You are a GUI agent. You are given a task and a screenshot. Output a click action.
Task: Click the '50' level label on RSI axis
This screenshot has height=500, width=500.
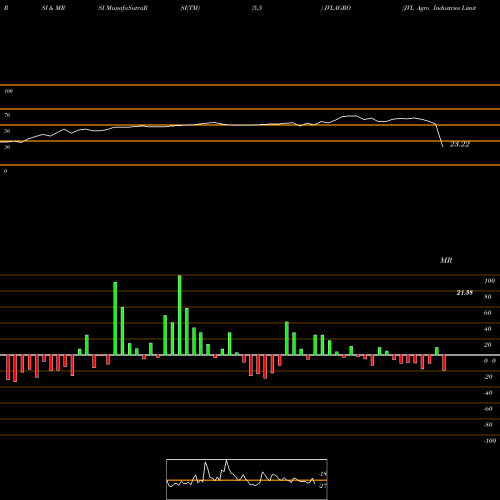tap(7, 131)
